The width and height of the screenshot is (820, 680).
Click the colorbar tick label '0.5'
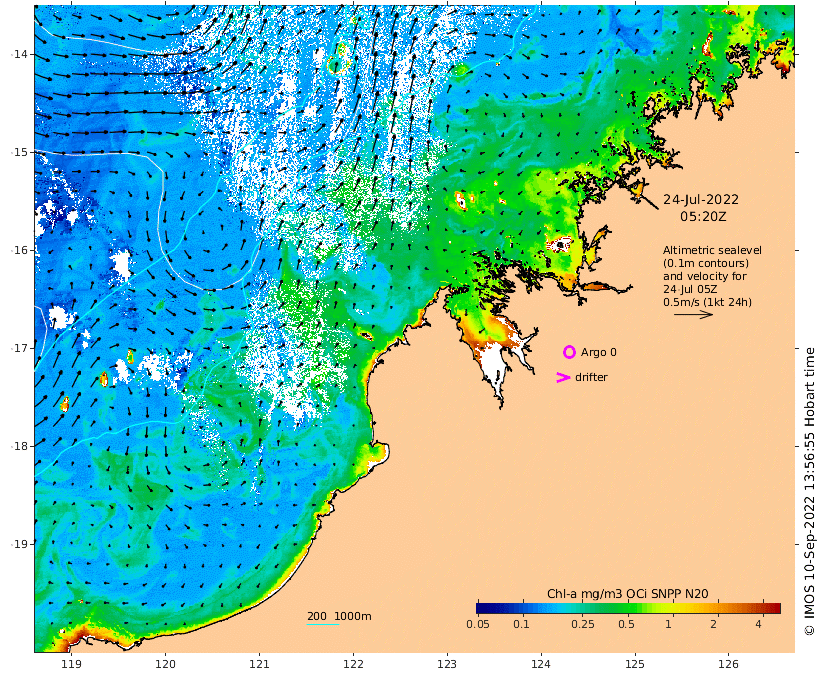coord(626,624)
